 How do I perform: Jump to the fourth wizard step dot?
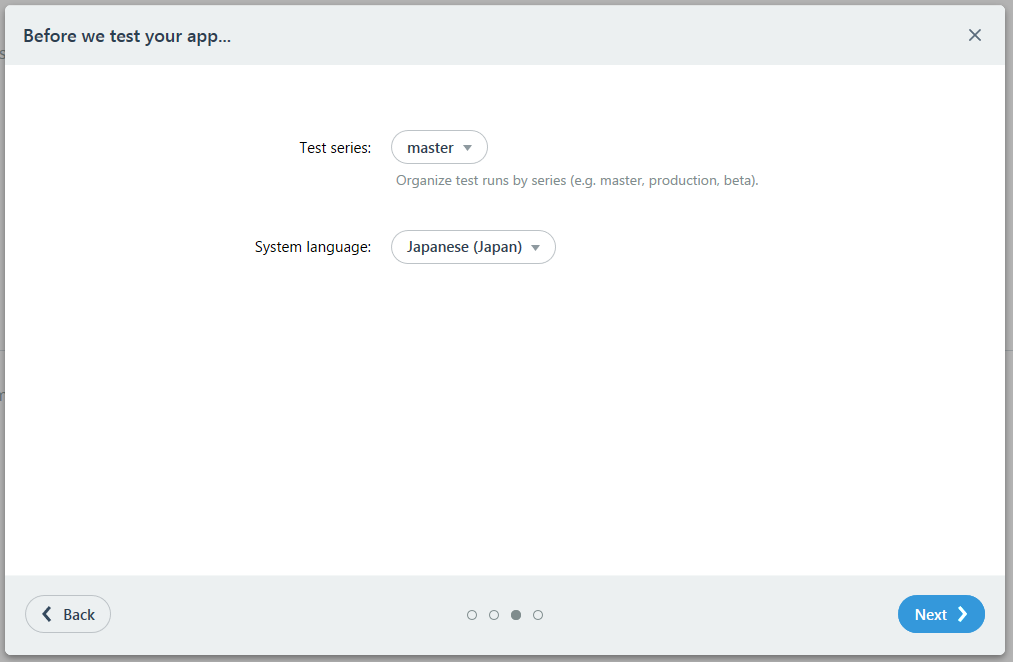pos(538,615)
